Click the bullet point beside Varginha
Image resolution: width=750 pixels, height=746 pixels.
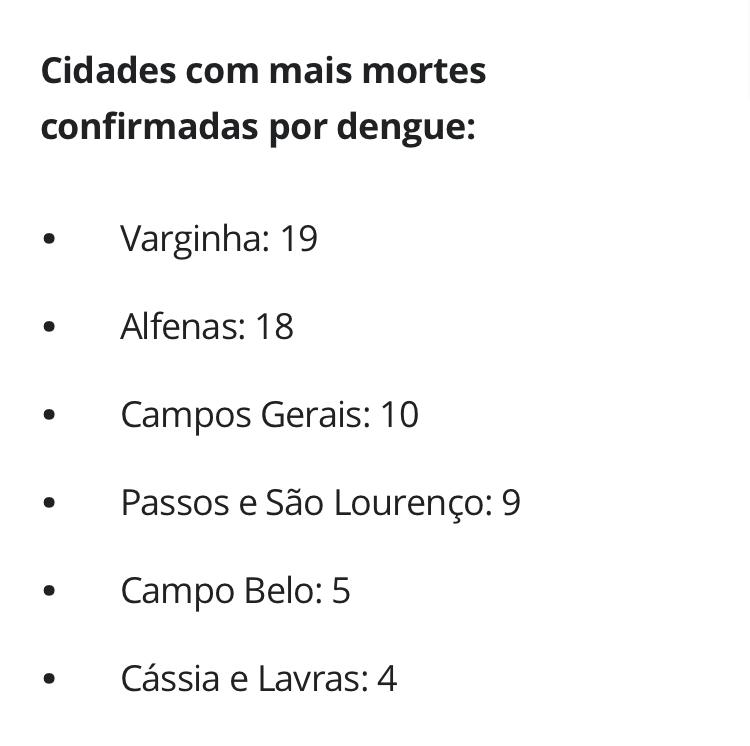(49, 238)
